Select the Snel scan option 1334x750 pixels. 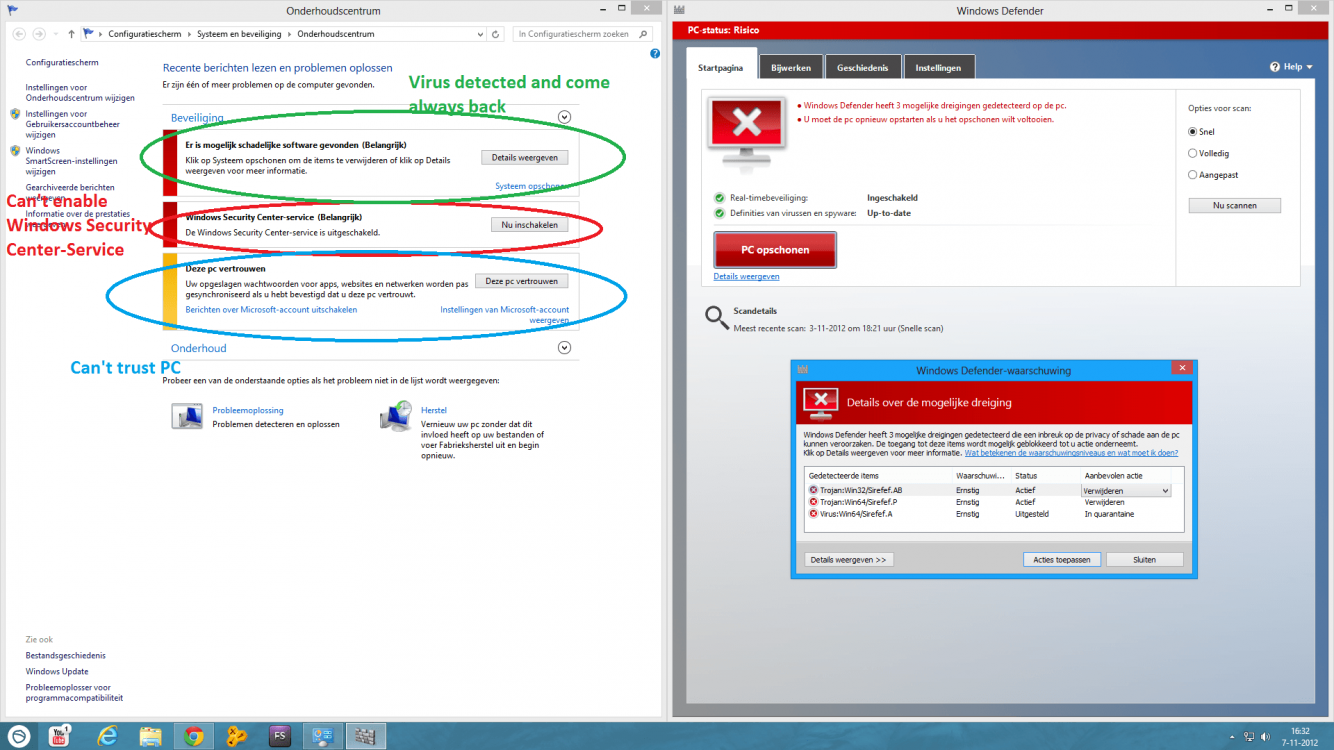click(x=1193, y=131)
